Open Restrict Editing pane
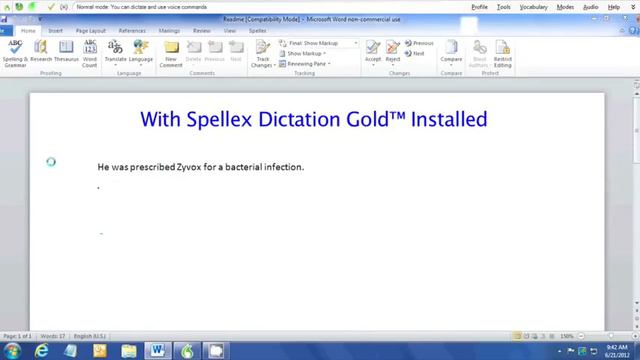 pyautogui.click(x=502, y=53)
